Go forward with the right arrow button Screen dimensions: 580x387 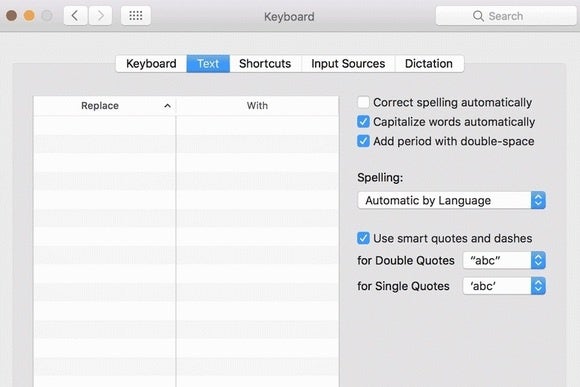(100, 16)
